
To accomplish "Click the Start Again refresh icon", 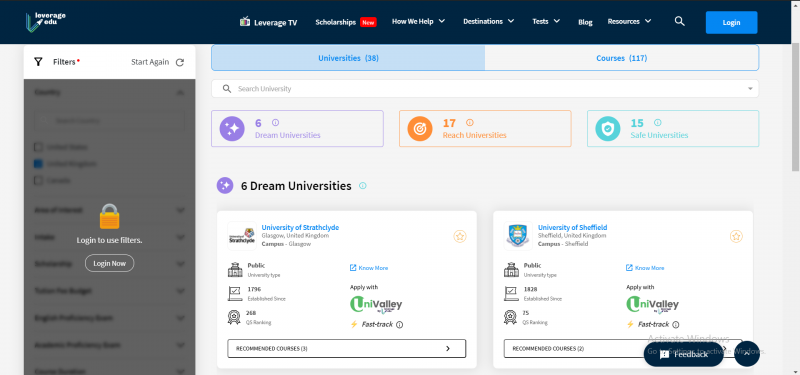I will coord(180,62).
